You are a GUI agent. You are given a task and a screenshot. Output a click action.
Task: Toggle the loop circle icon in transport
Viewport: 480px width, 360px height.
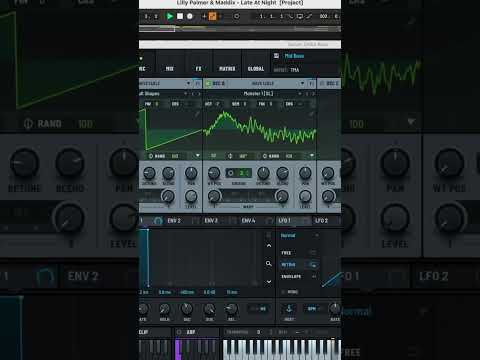(x=236, y=16)
